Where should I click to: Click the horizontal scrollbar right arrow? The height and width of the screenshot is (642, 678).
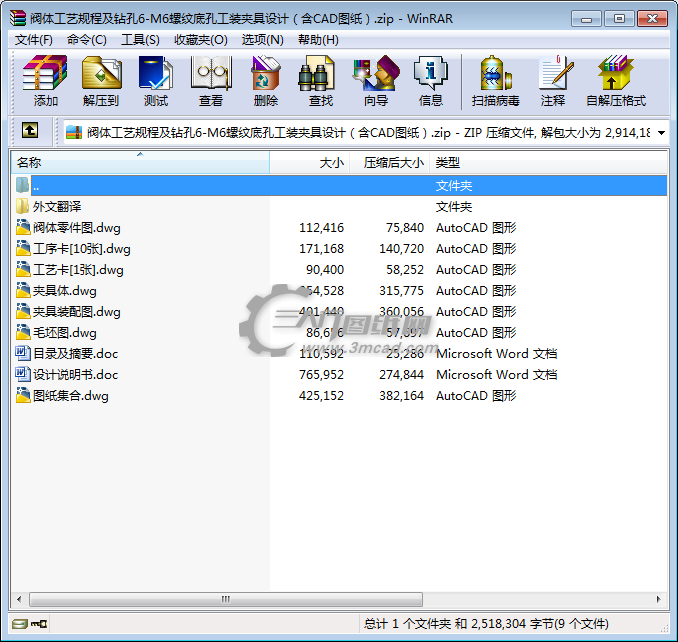[659, 599]
